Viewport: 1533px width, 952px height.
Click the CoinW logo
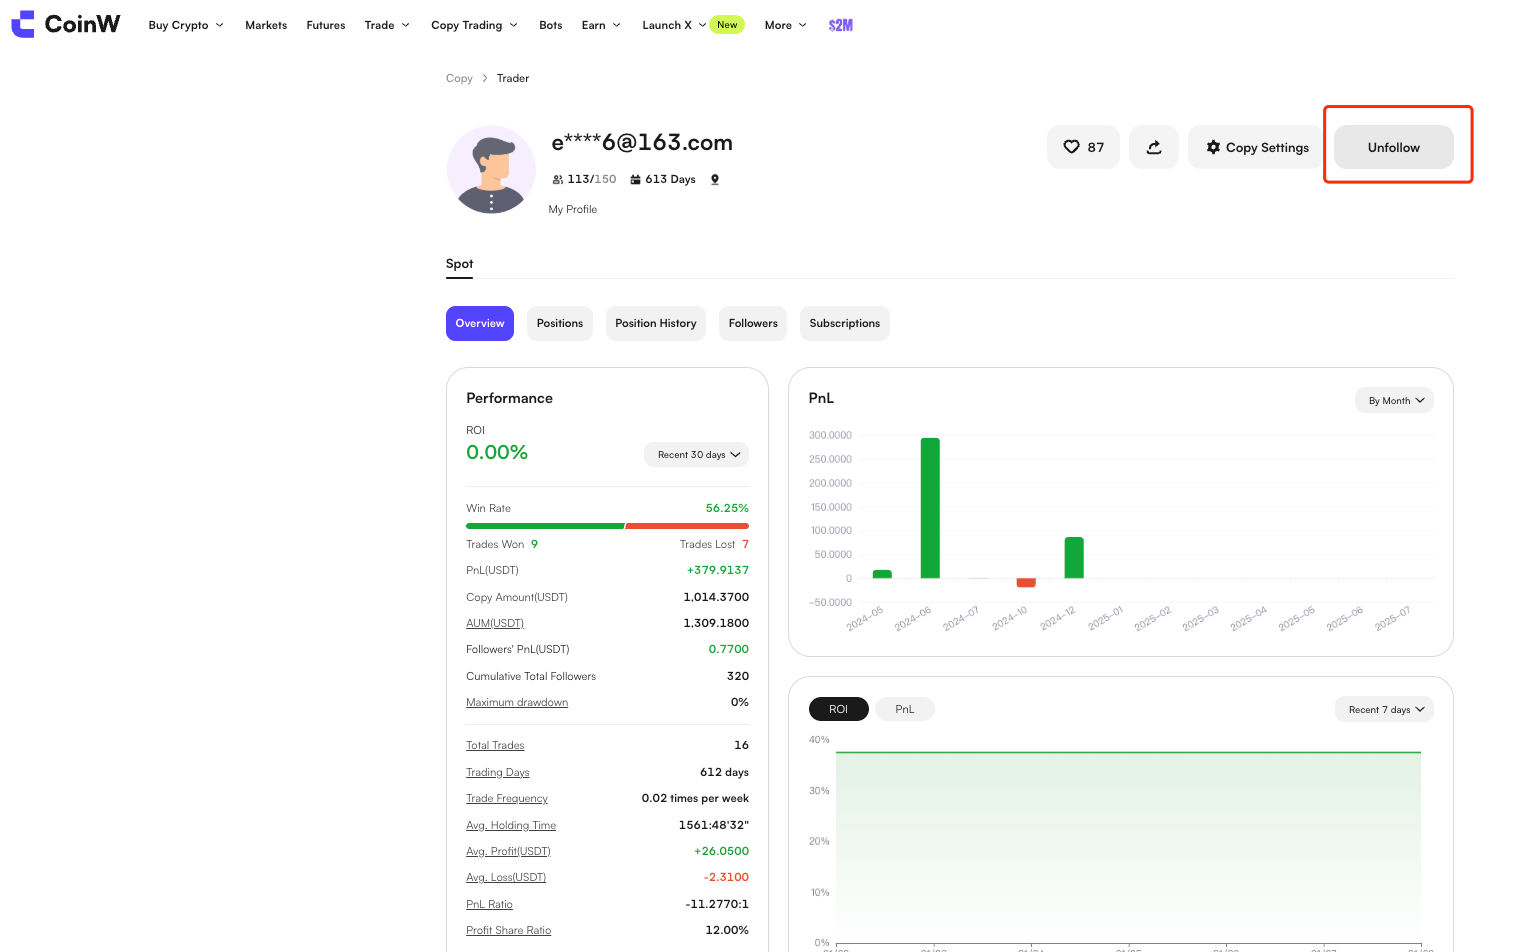point(66,24)
